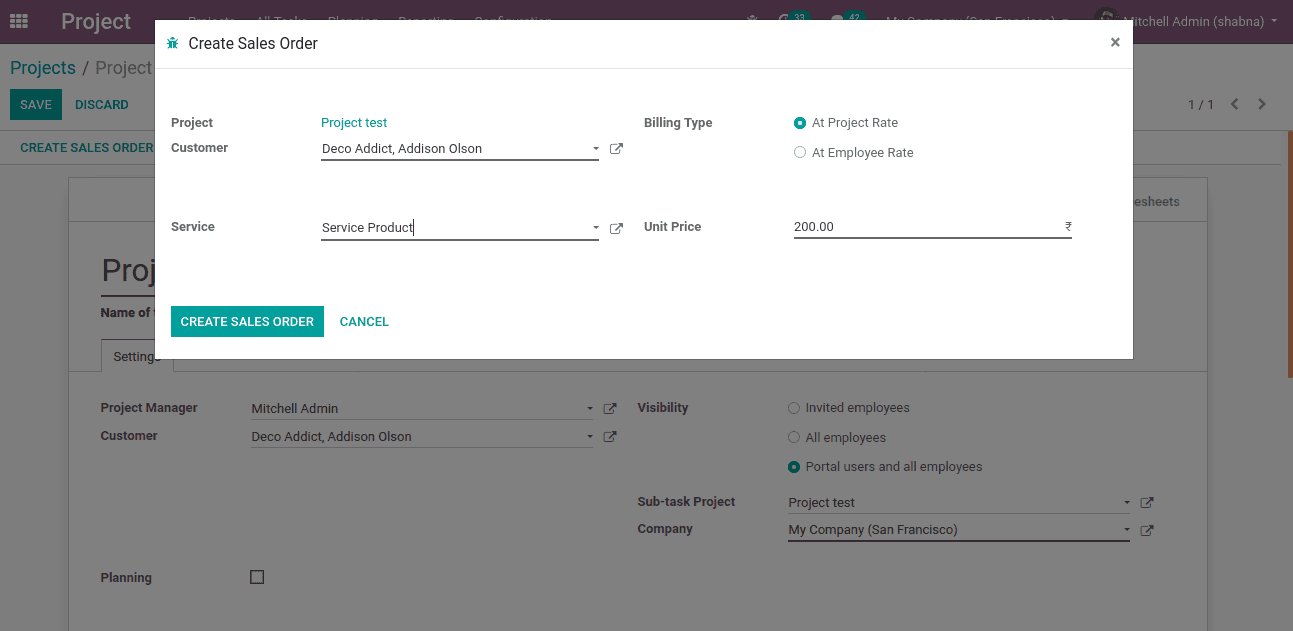The image size is (1293, 631).
Task: Open external link for Project Manager
Action: (610, 409)
